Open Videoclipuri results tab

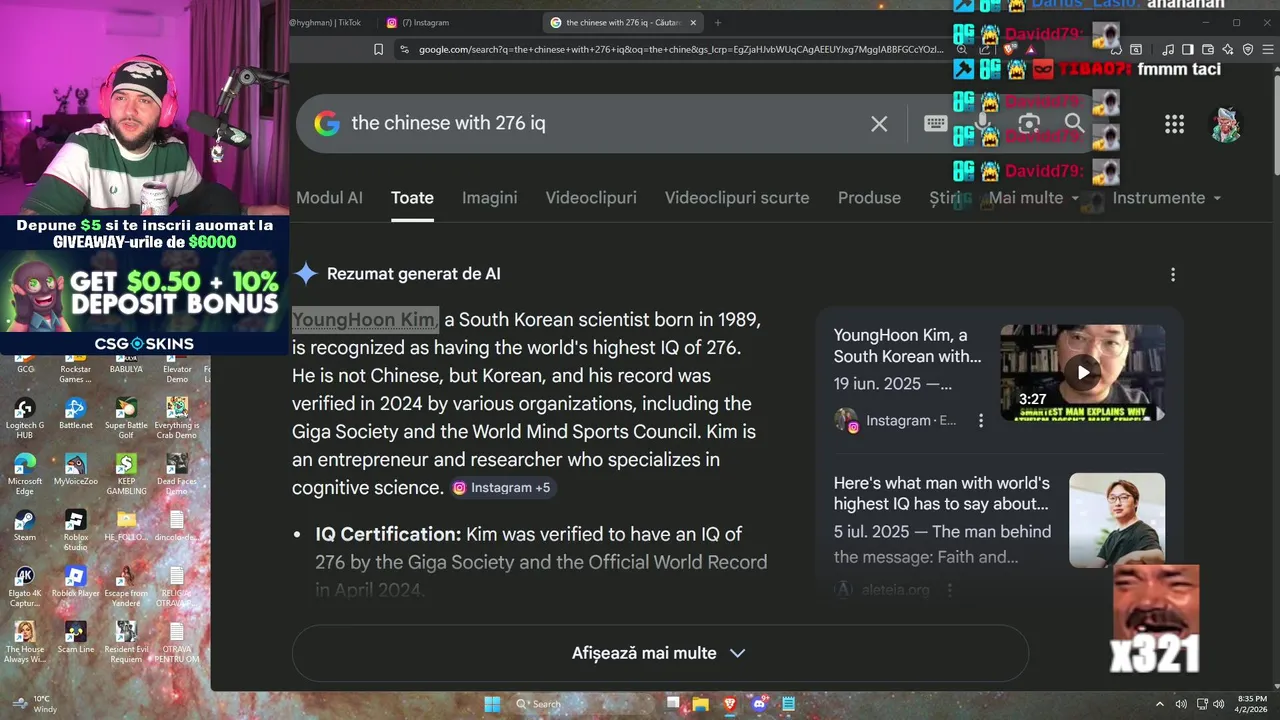pyautogui.click(x=591, y=198)
